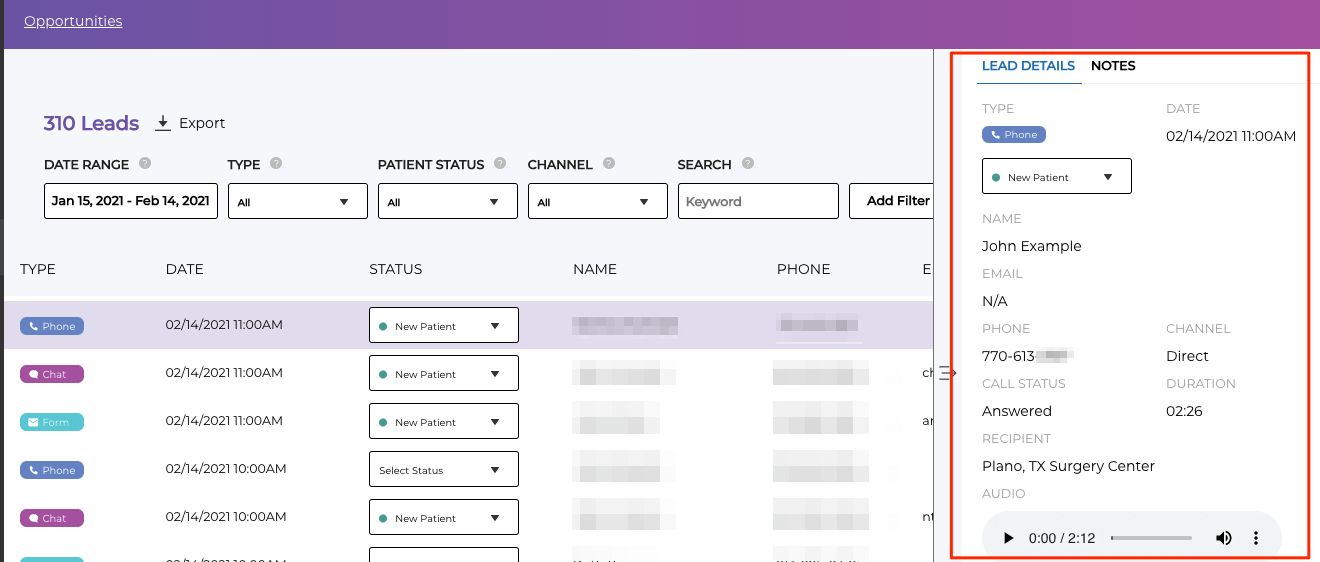1320x562 pixels.
Task: Click Phone badge in 10:00AM row
Action: coord(52,470)
